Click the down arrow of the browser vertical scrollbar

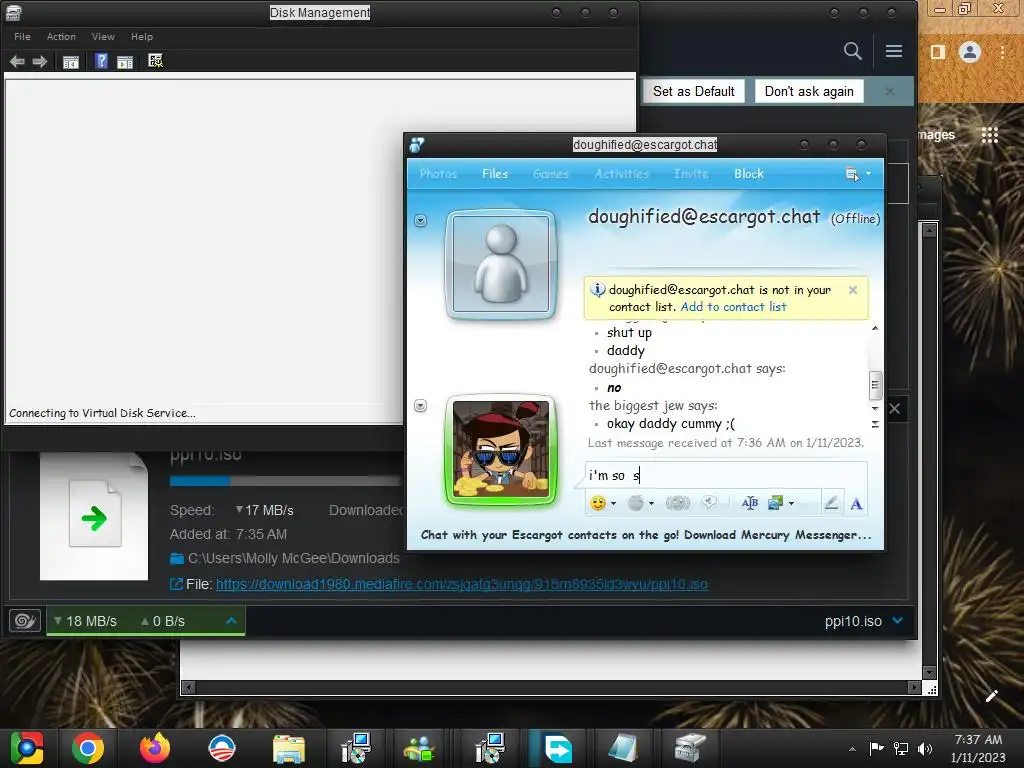(x=929, y=673)
